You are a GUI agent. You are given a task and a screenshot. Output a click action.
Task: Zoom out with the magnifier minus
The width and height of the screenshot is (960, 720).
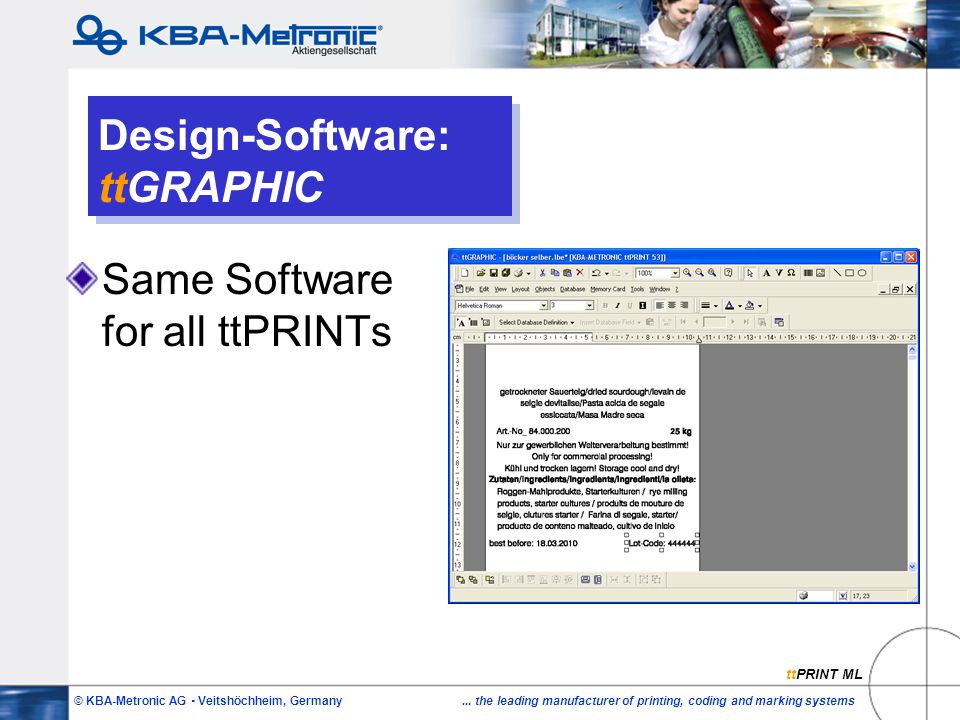699,273
